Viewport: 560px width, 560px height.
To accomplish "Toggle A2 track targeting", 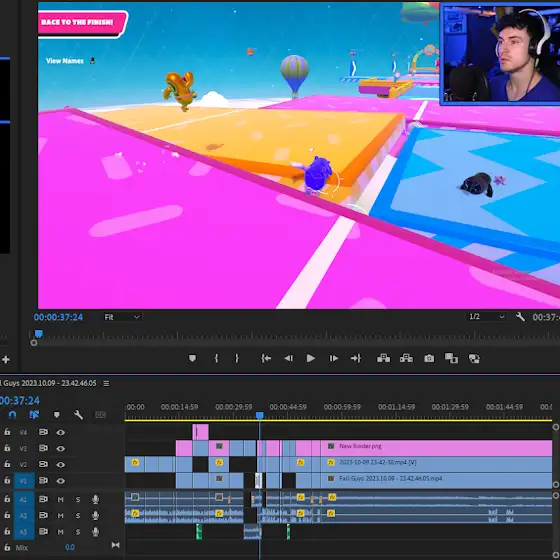I will 24,515.
